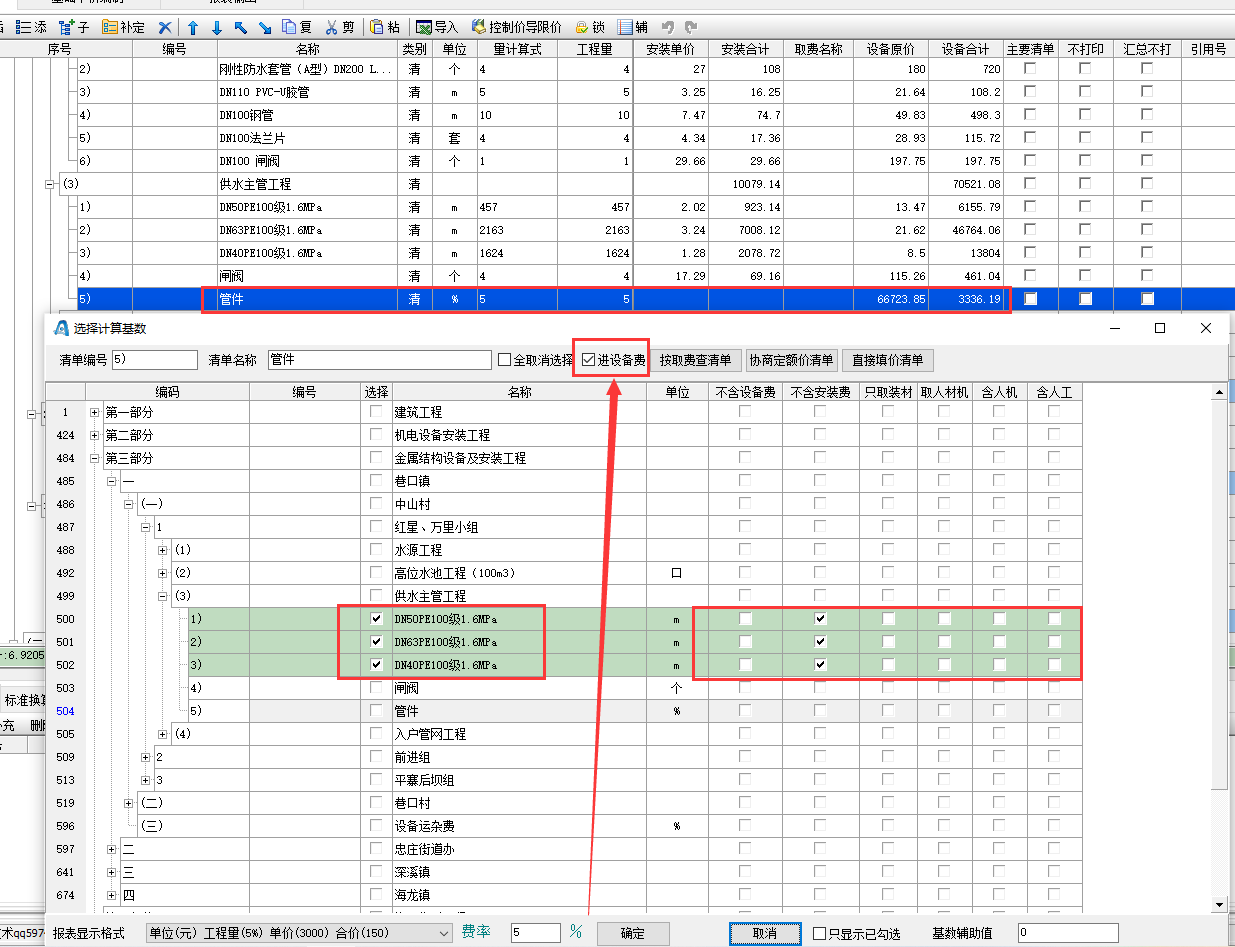Image resolution: width=1235 pixels, height=947 pixels.
Task: Check the 只显示已勾选 option
Action: [x=820, y=933]
